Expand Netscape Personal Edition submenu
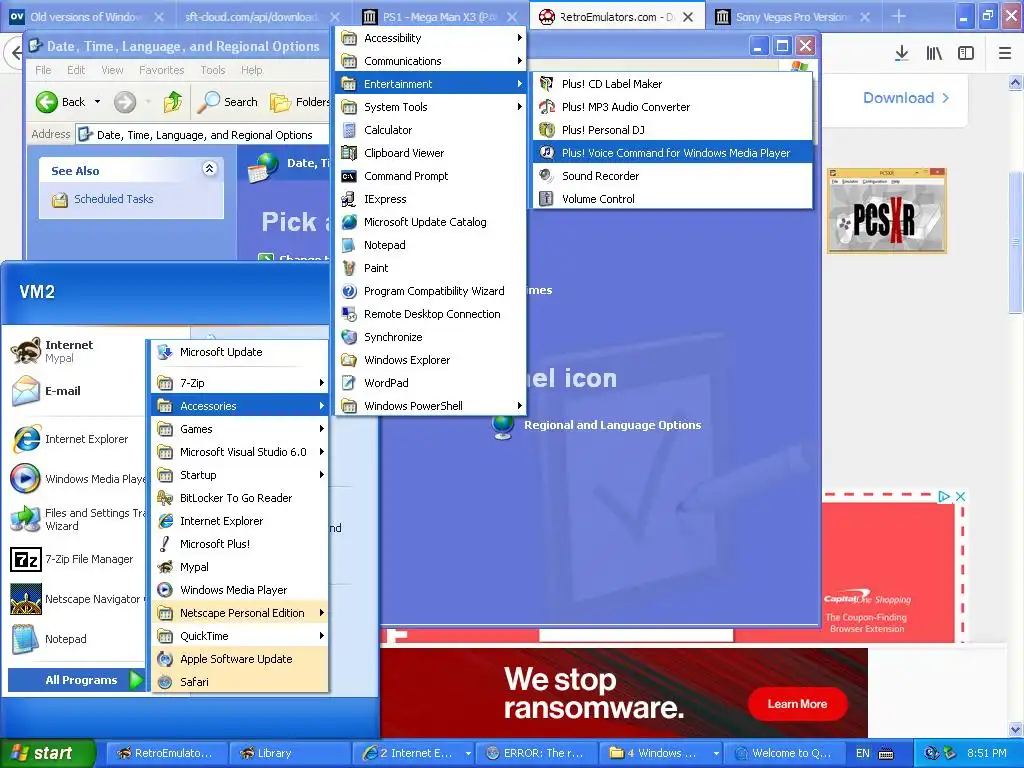 coord(240,613)
